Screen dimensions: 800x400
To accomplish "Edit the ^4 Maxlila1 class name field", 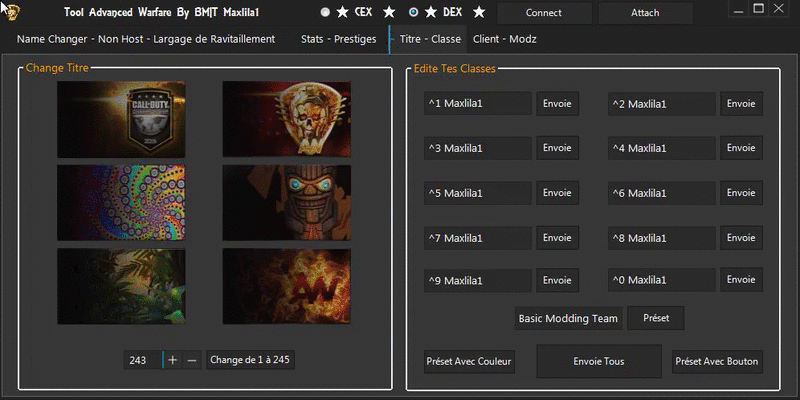I will point(662,148).
